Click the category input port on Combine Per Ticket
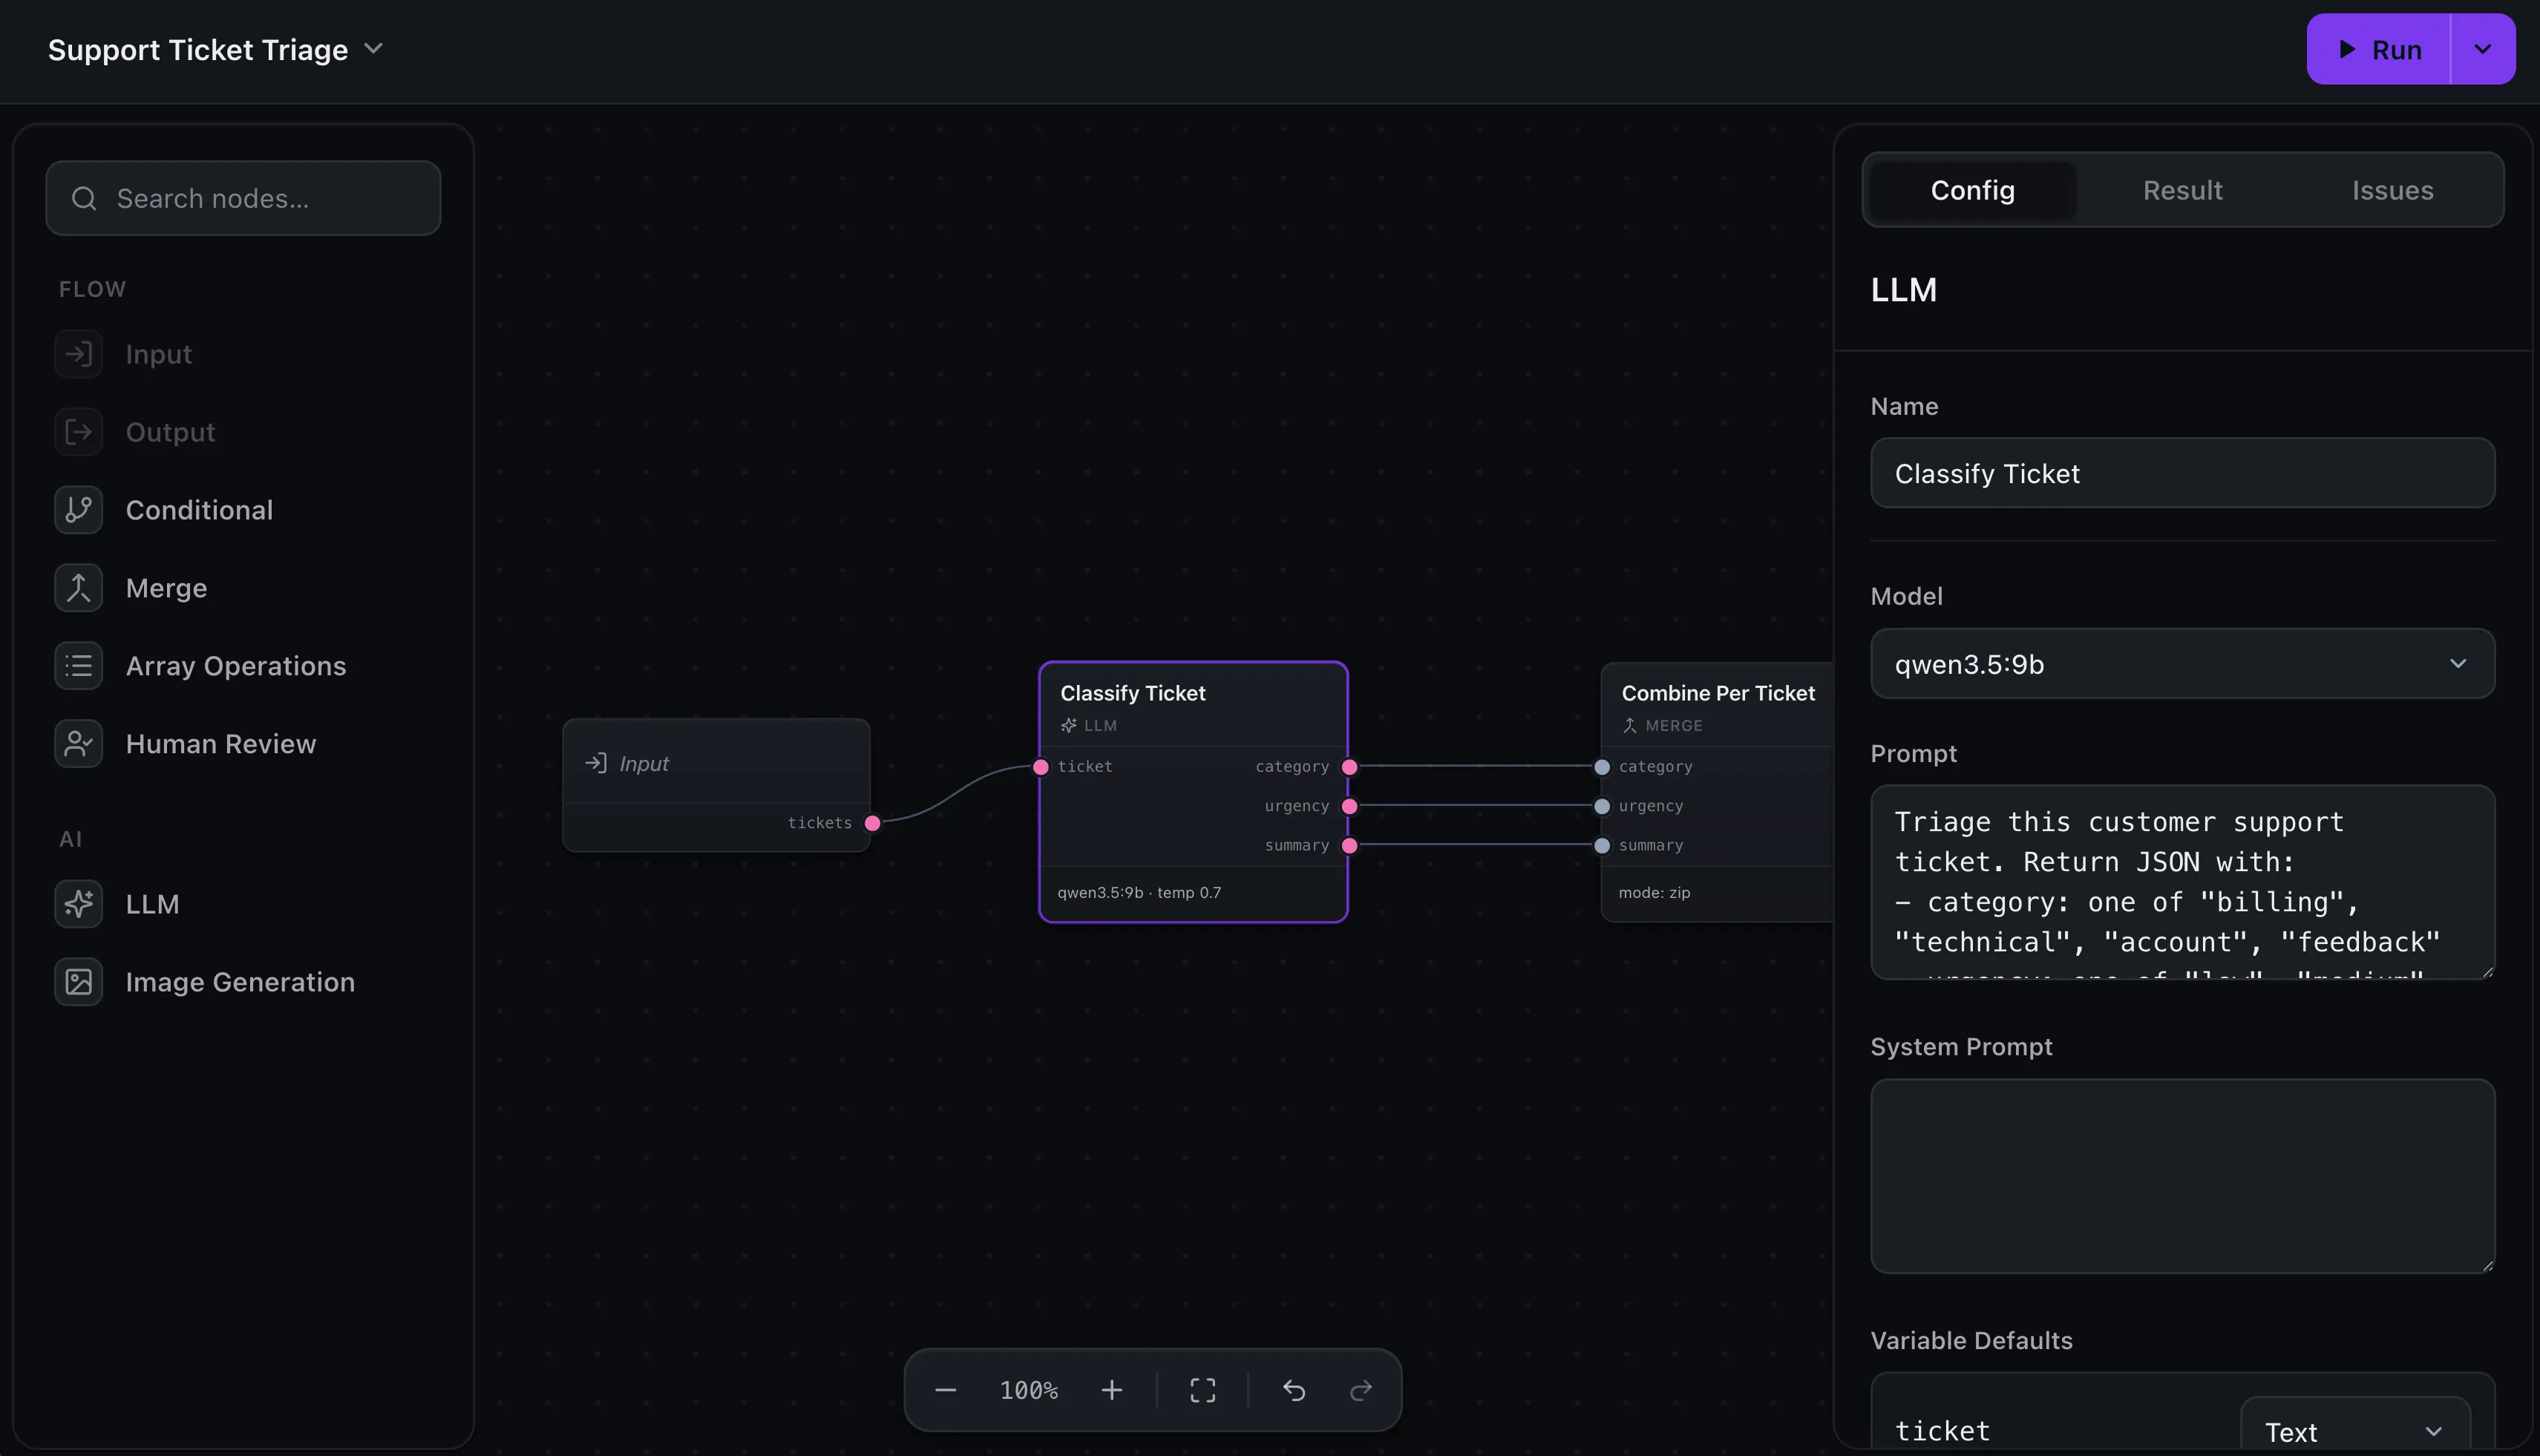The width and height of the screenshot is (2540, 1456). pyautogui.click(x=1602, y=767)
